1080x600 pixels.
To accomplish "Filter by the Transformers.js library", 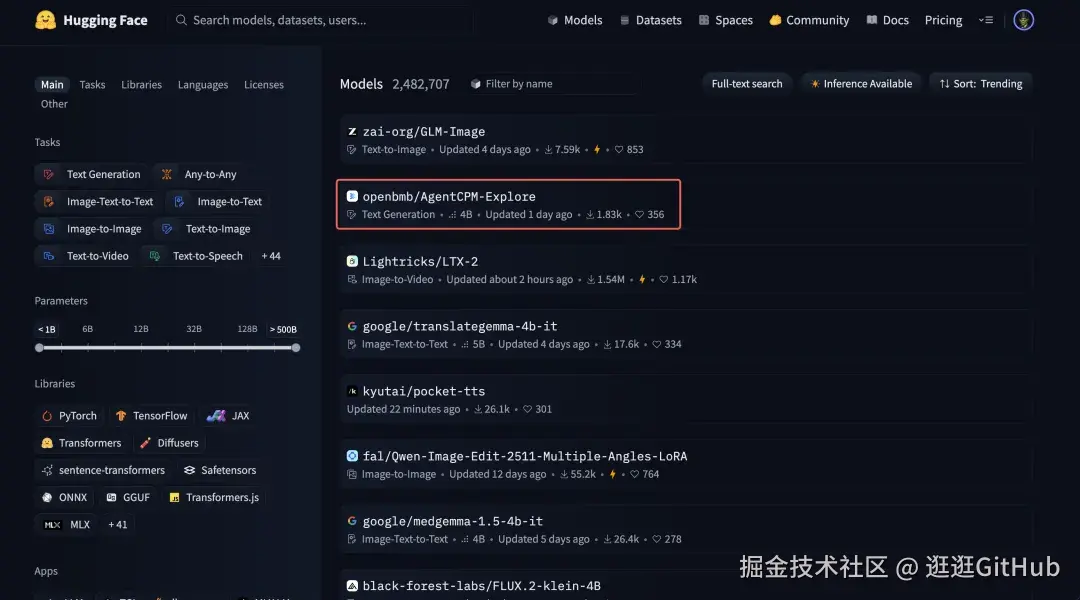I will 214,497.
